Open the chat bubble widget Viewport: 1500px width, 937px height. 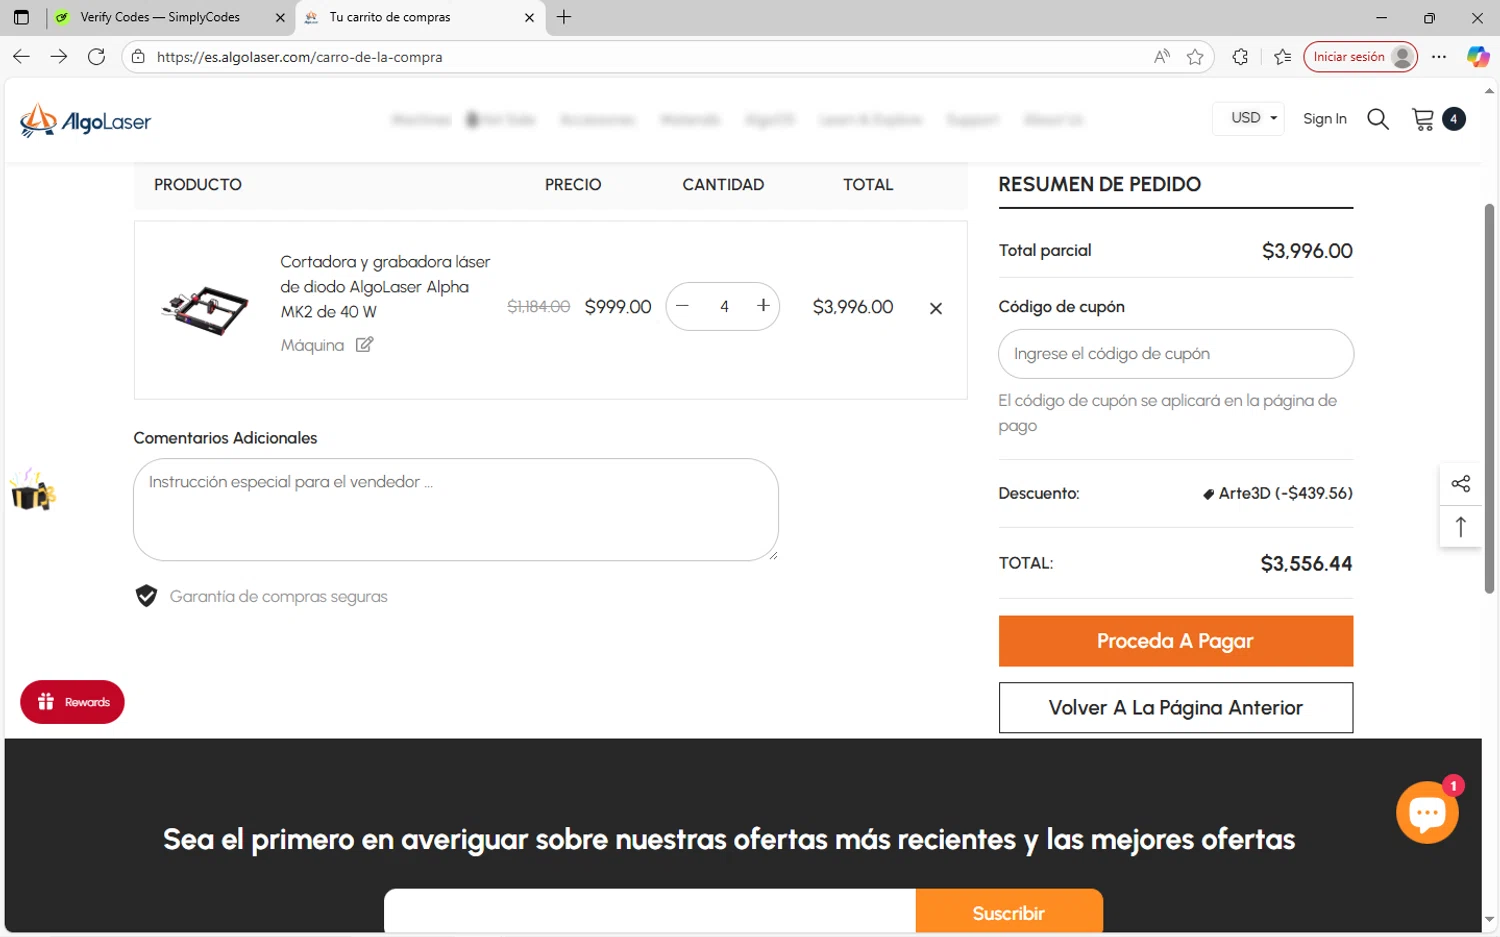click(x=1427, y=812)
